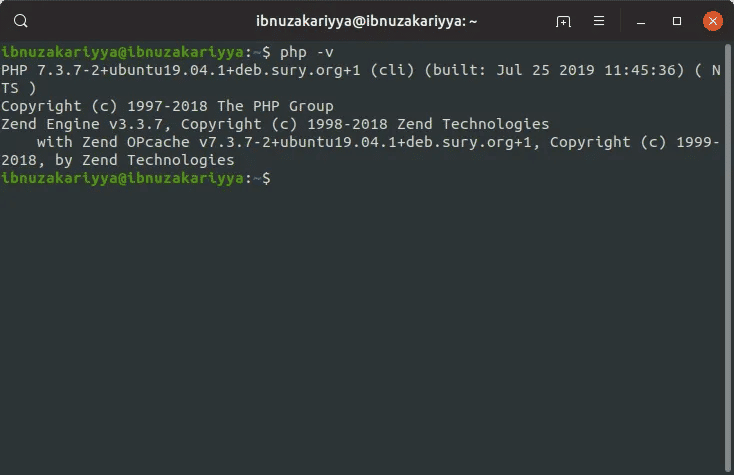Screen dimensions: 734x475
Task: Open the terminal search icon
Action: 21,21
